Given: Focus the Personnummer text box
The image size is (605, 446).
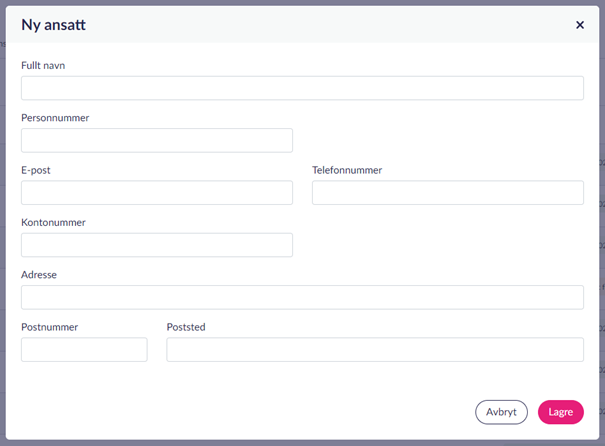Looking at the screenshot, I should point(157,140).
